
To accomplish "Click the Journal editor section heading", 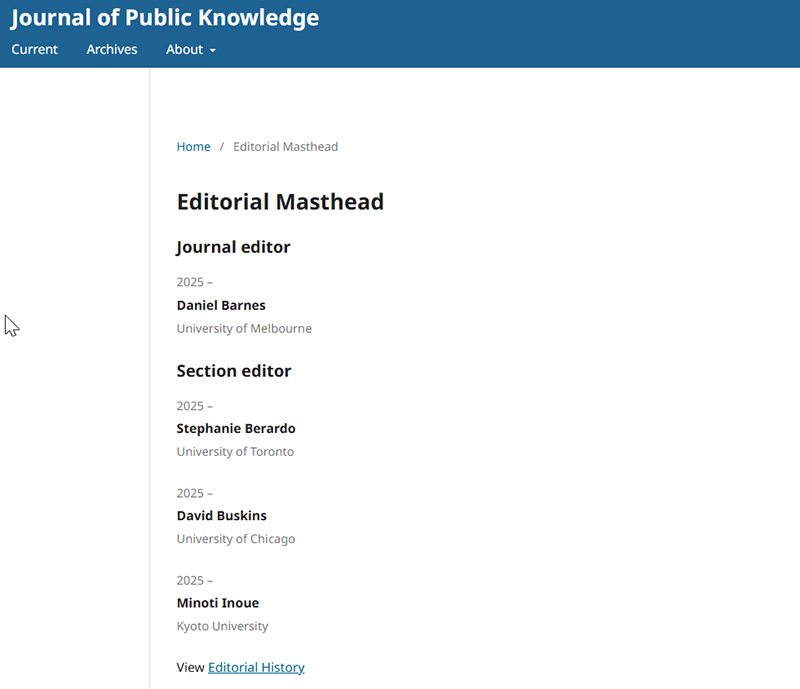I will 233,248.
